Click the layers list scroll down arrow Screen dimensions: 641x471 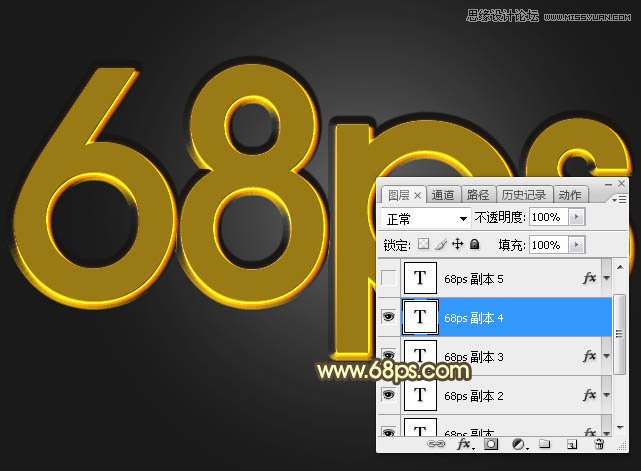pos(620,428)
